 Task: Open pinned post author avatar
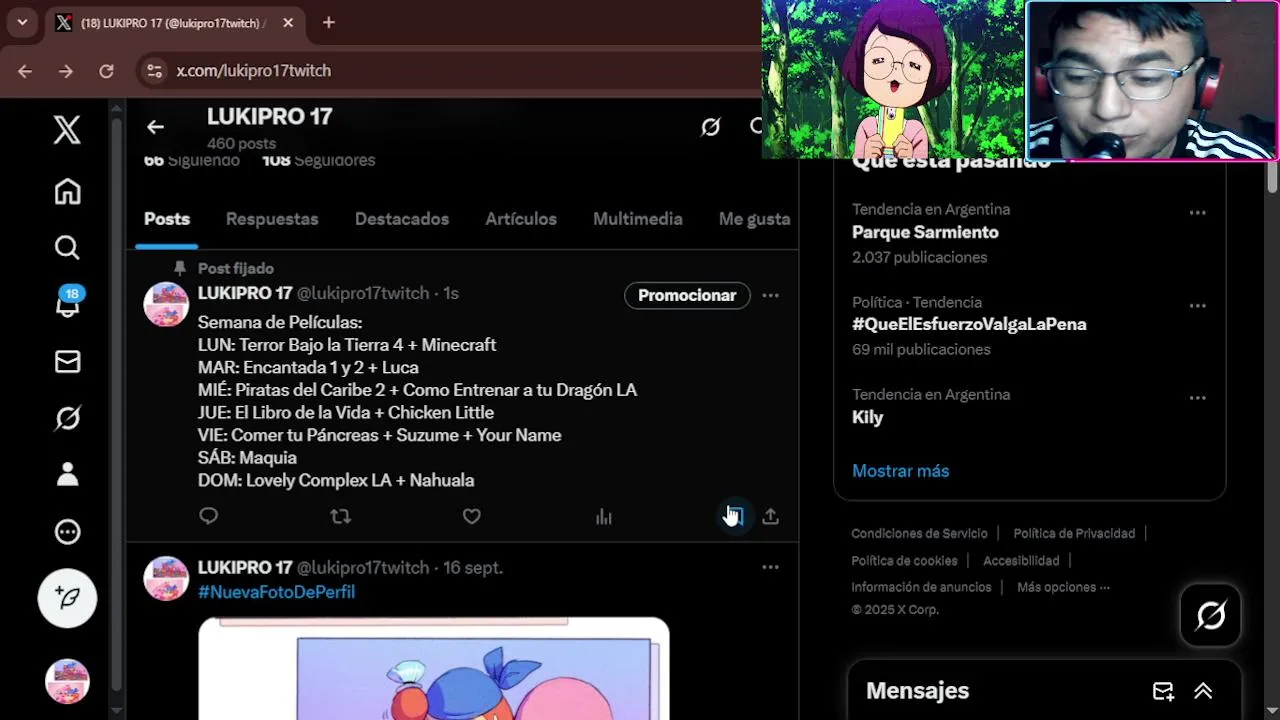coord(166,304)
